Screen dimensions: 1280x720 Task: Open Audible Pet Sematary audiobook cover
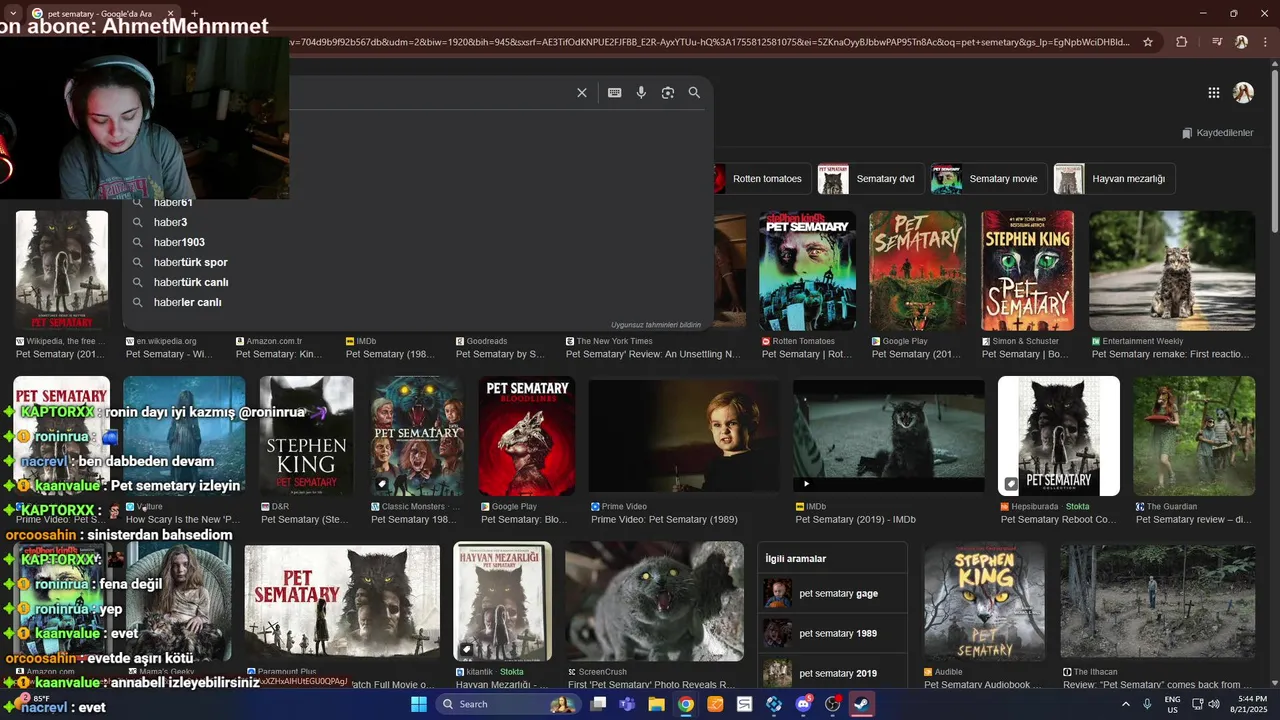pyautogui.click(x=984, y=602)
